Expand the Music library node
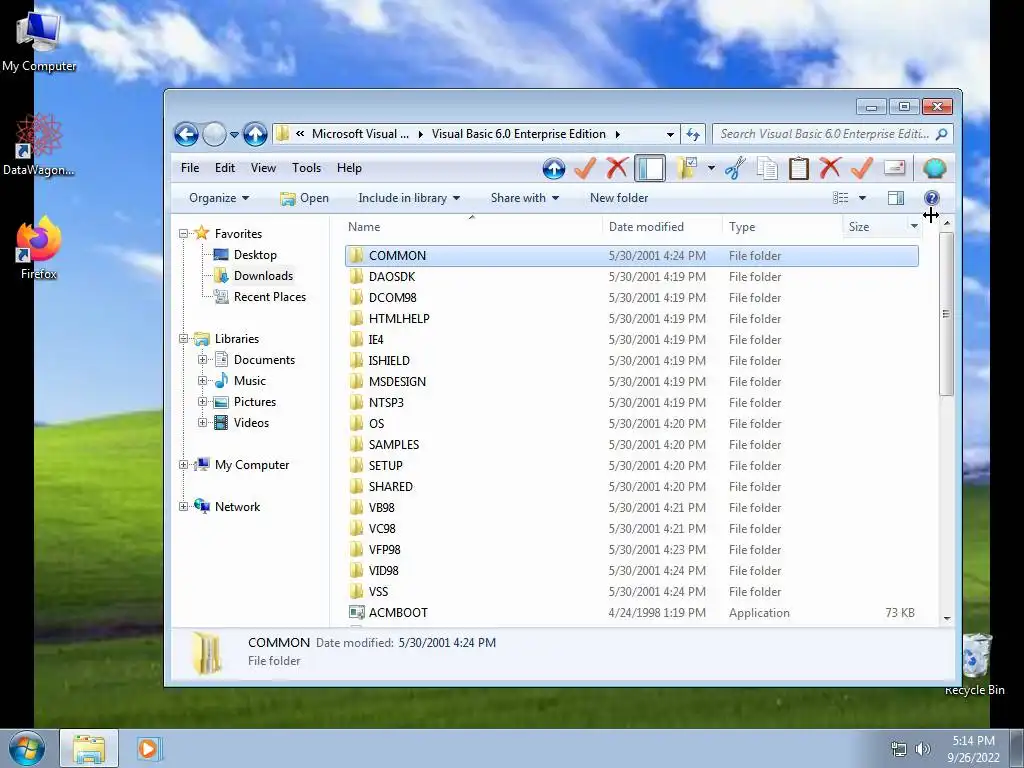 click(x=202, y=380)
